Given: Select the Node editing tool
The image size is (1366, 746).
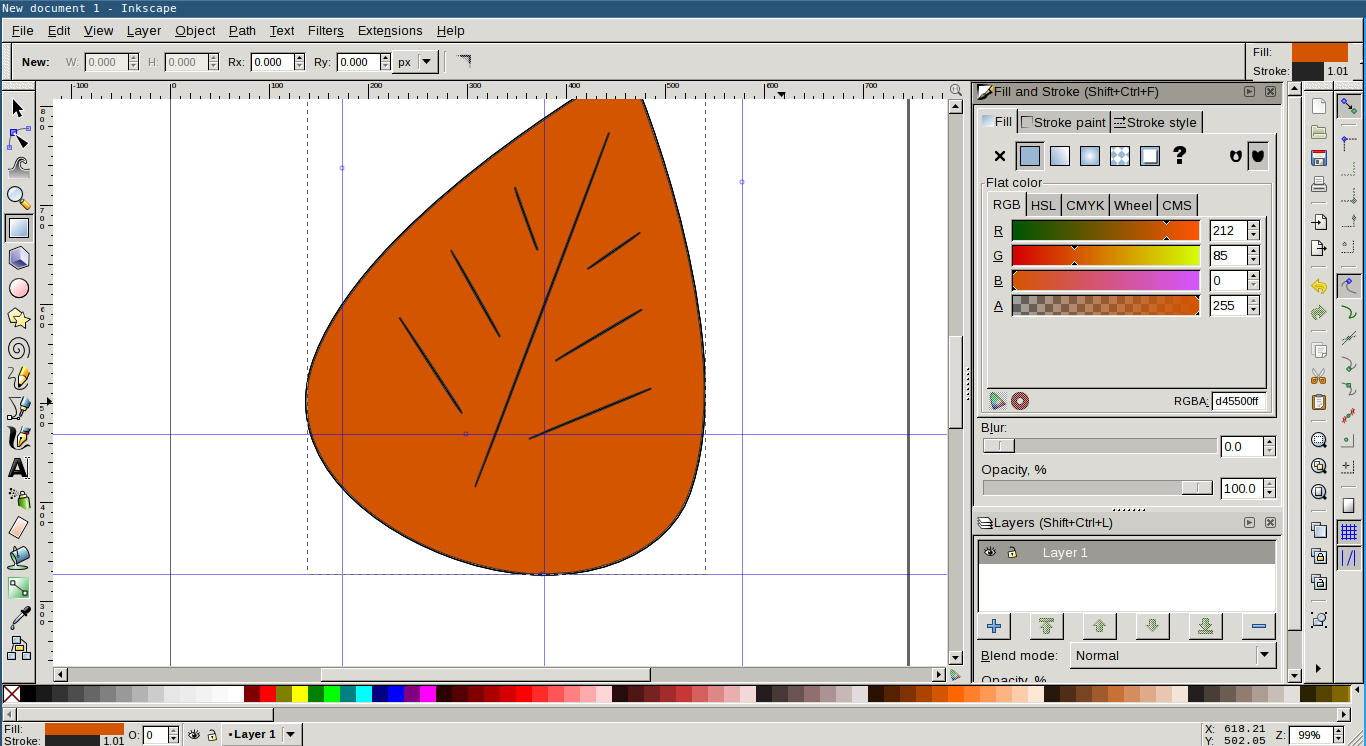Looking at the screenshot, I should coord(18,138).
